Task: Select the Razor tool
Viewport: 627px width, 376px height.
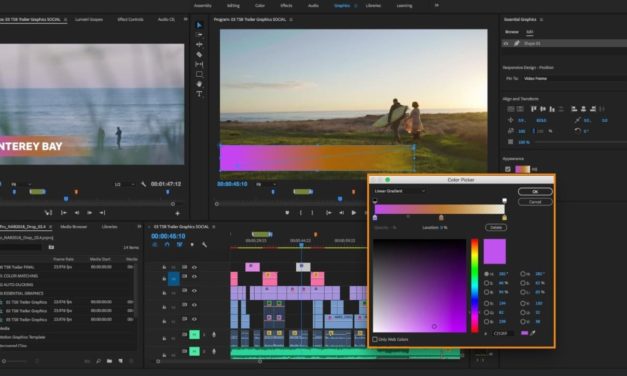Action: (199, 54)
